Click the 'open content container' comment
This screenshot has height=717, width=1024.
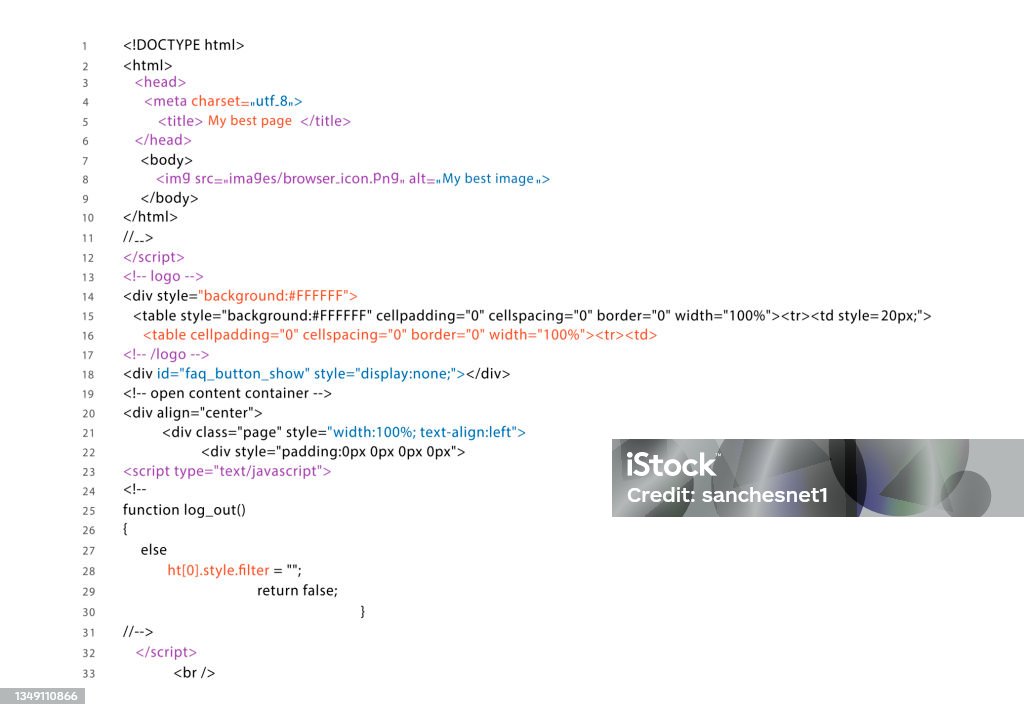click(x=227, y=393)
